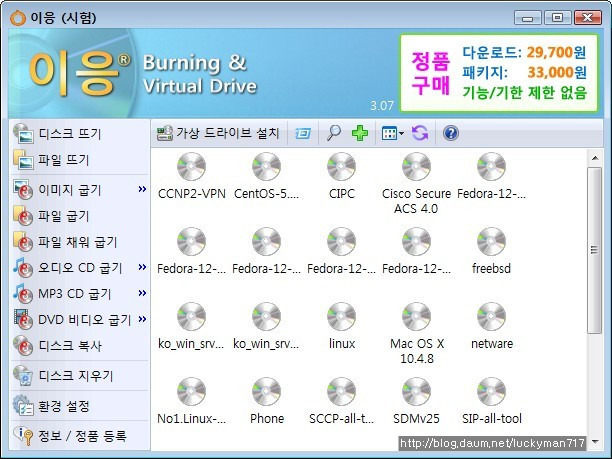Image resolution: width=612 pixels, height=459 pixels.
Task: Click the 정품 구매 purchase banner
Action: [x=499, y=73]
